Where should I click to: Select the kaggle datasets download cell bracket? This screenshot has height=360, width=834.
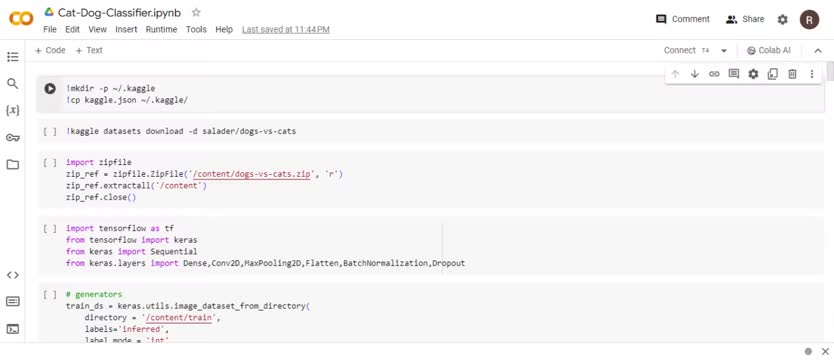coord(50,131)
